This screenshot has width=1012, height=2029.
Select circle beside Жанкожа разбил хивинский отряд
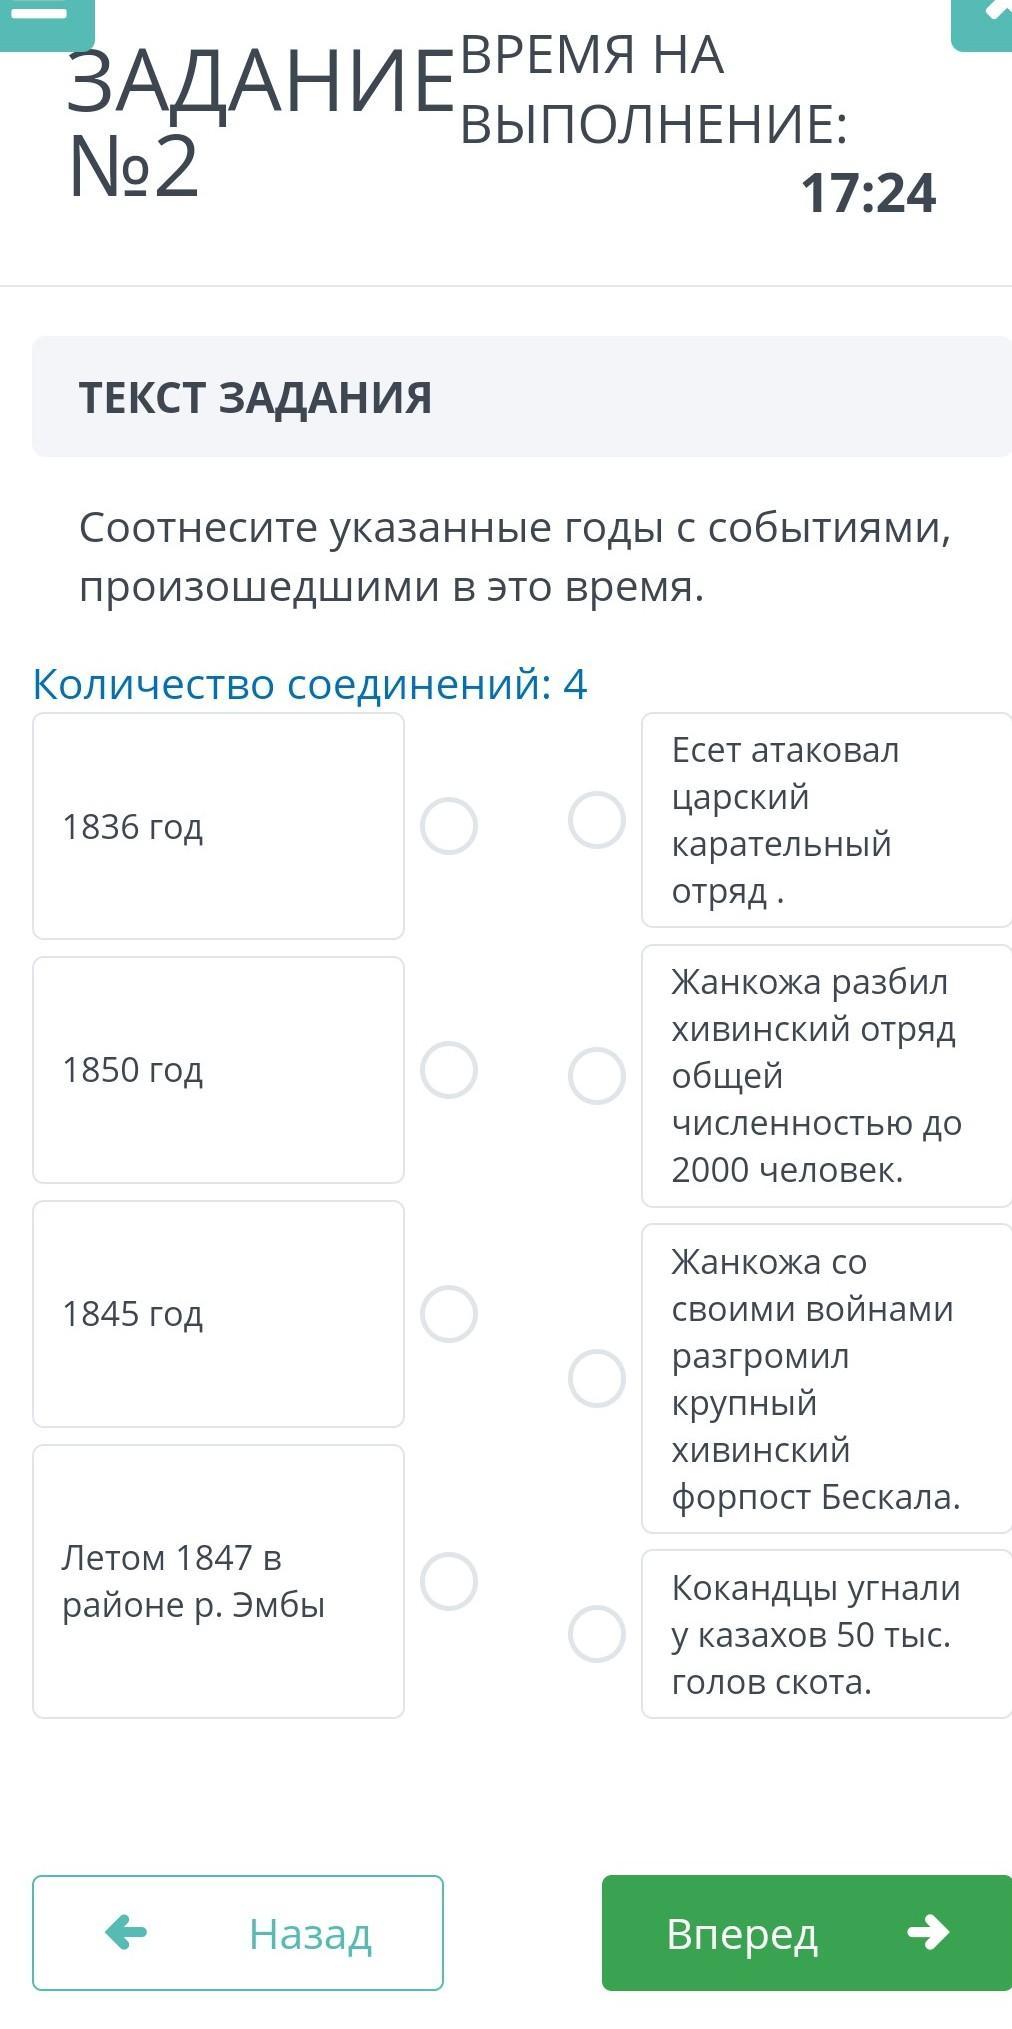click(597, 1076)
